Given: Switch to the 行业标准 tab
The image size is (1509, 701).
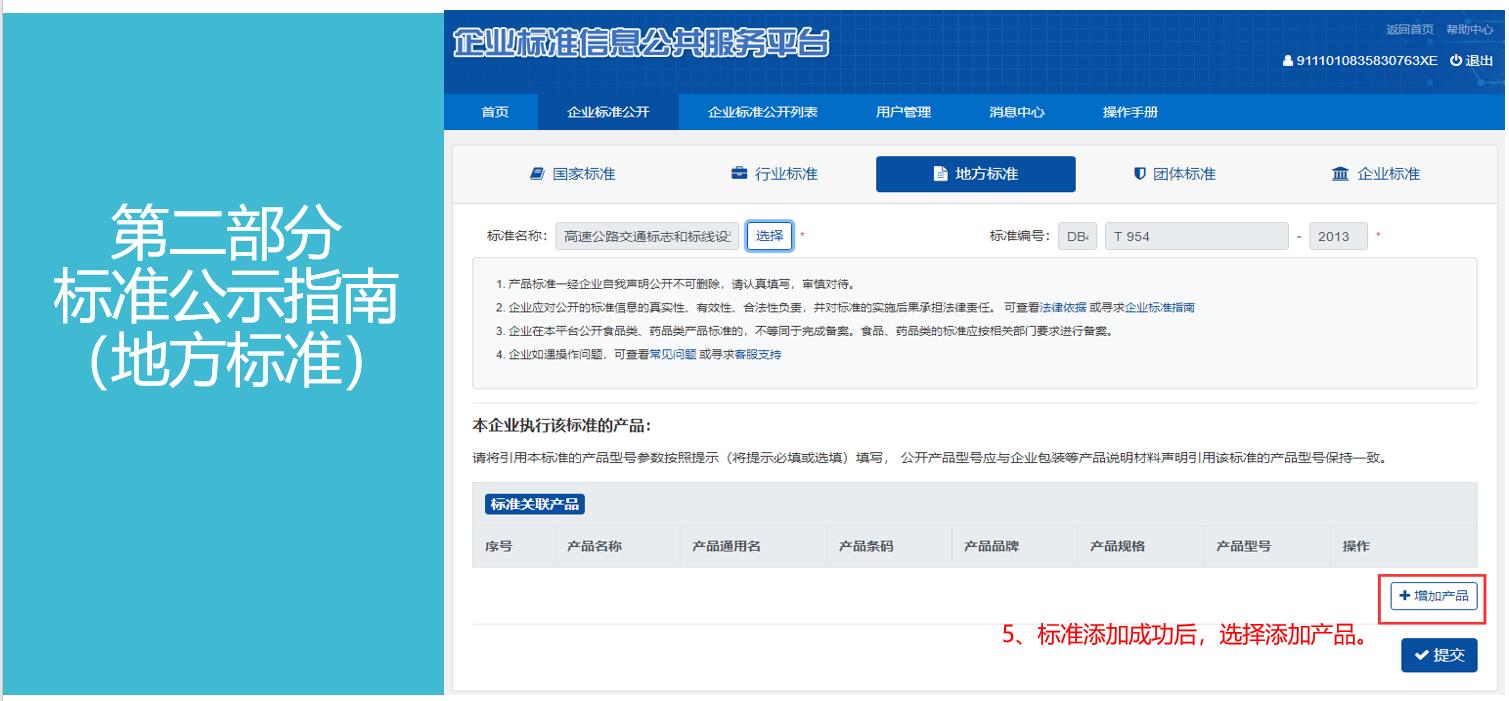Looking at the screenshot, I should coord(775,174).
